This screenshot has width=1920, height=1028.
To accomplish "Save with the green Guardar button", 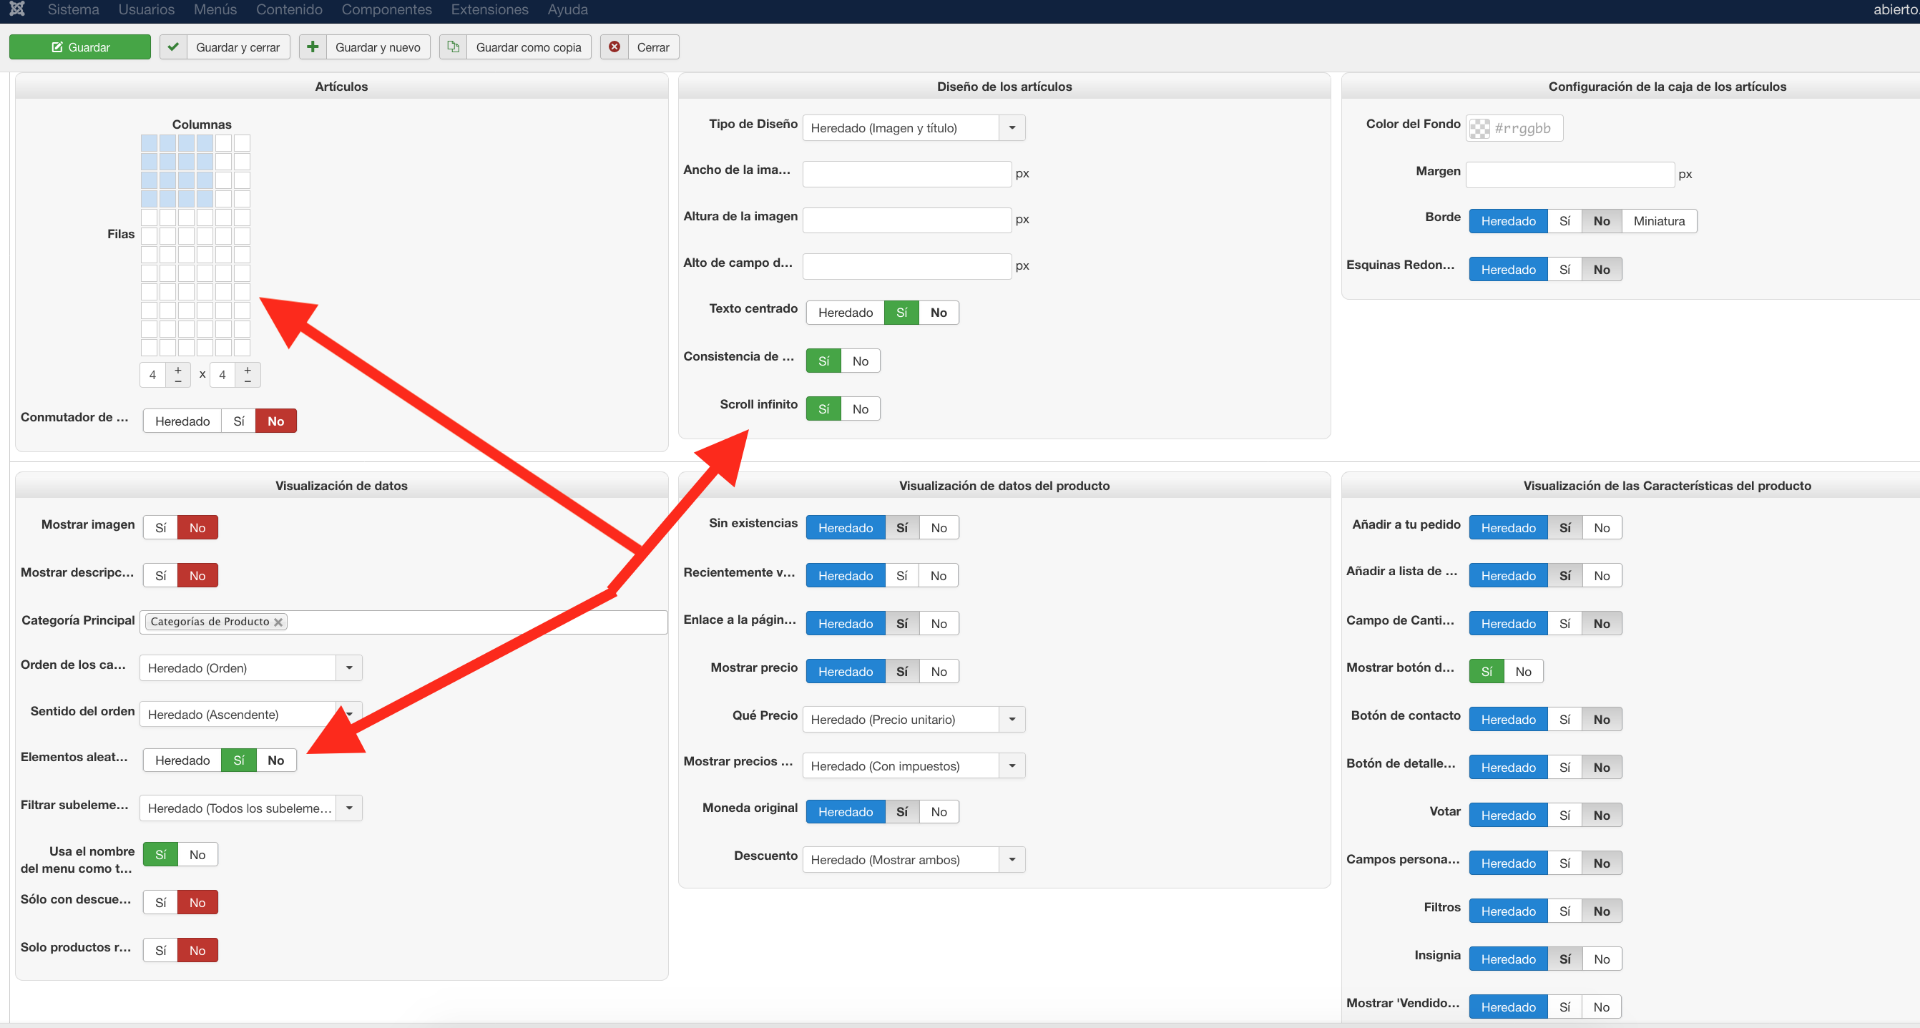I will coord(80,47).
